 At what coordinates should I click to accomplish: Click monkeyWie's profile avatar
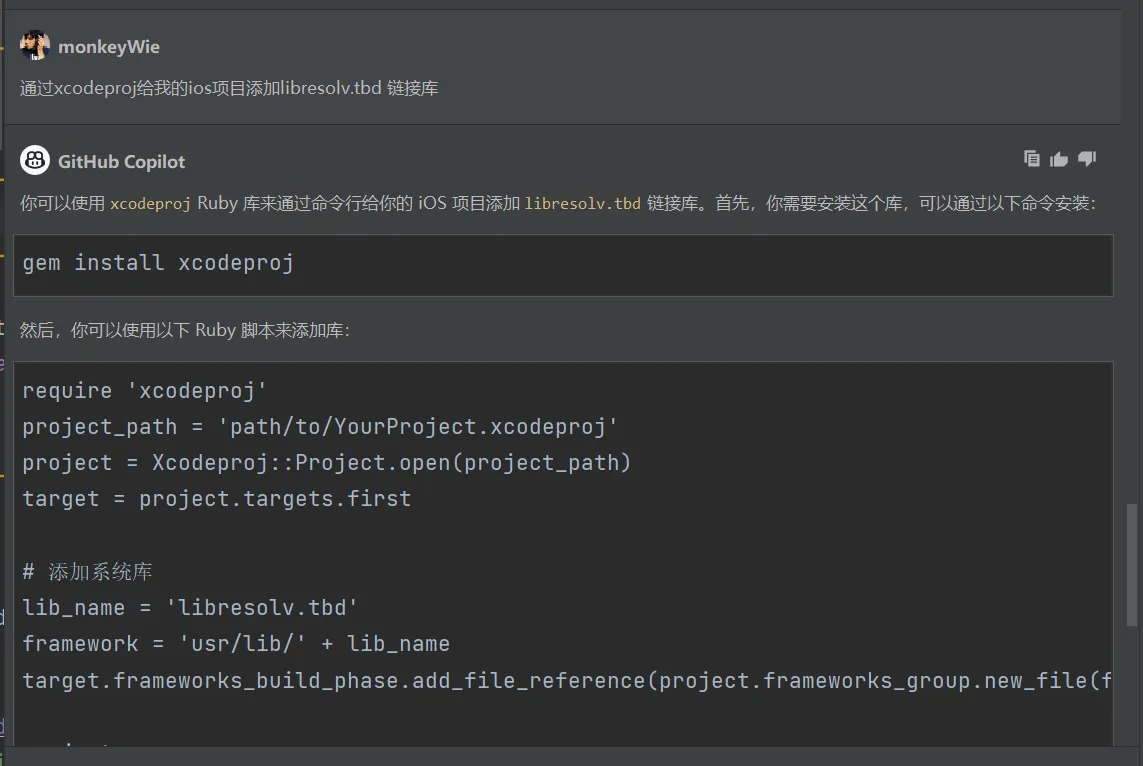(35, 46)
